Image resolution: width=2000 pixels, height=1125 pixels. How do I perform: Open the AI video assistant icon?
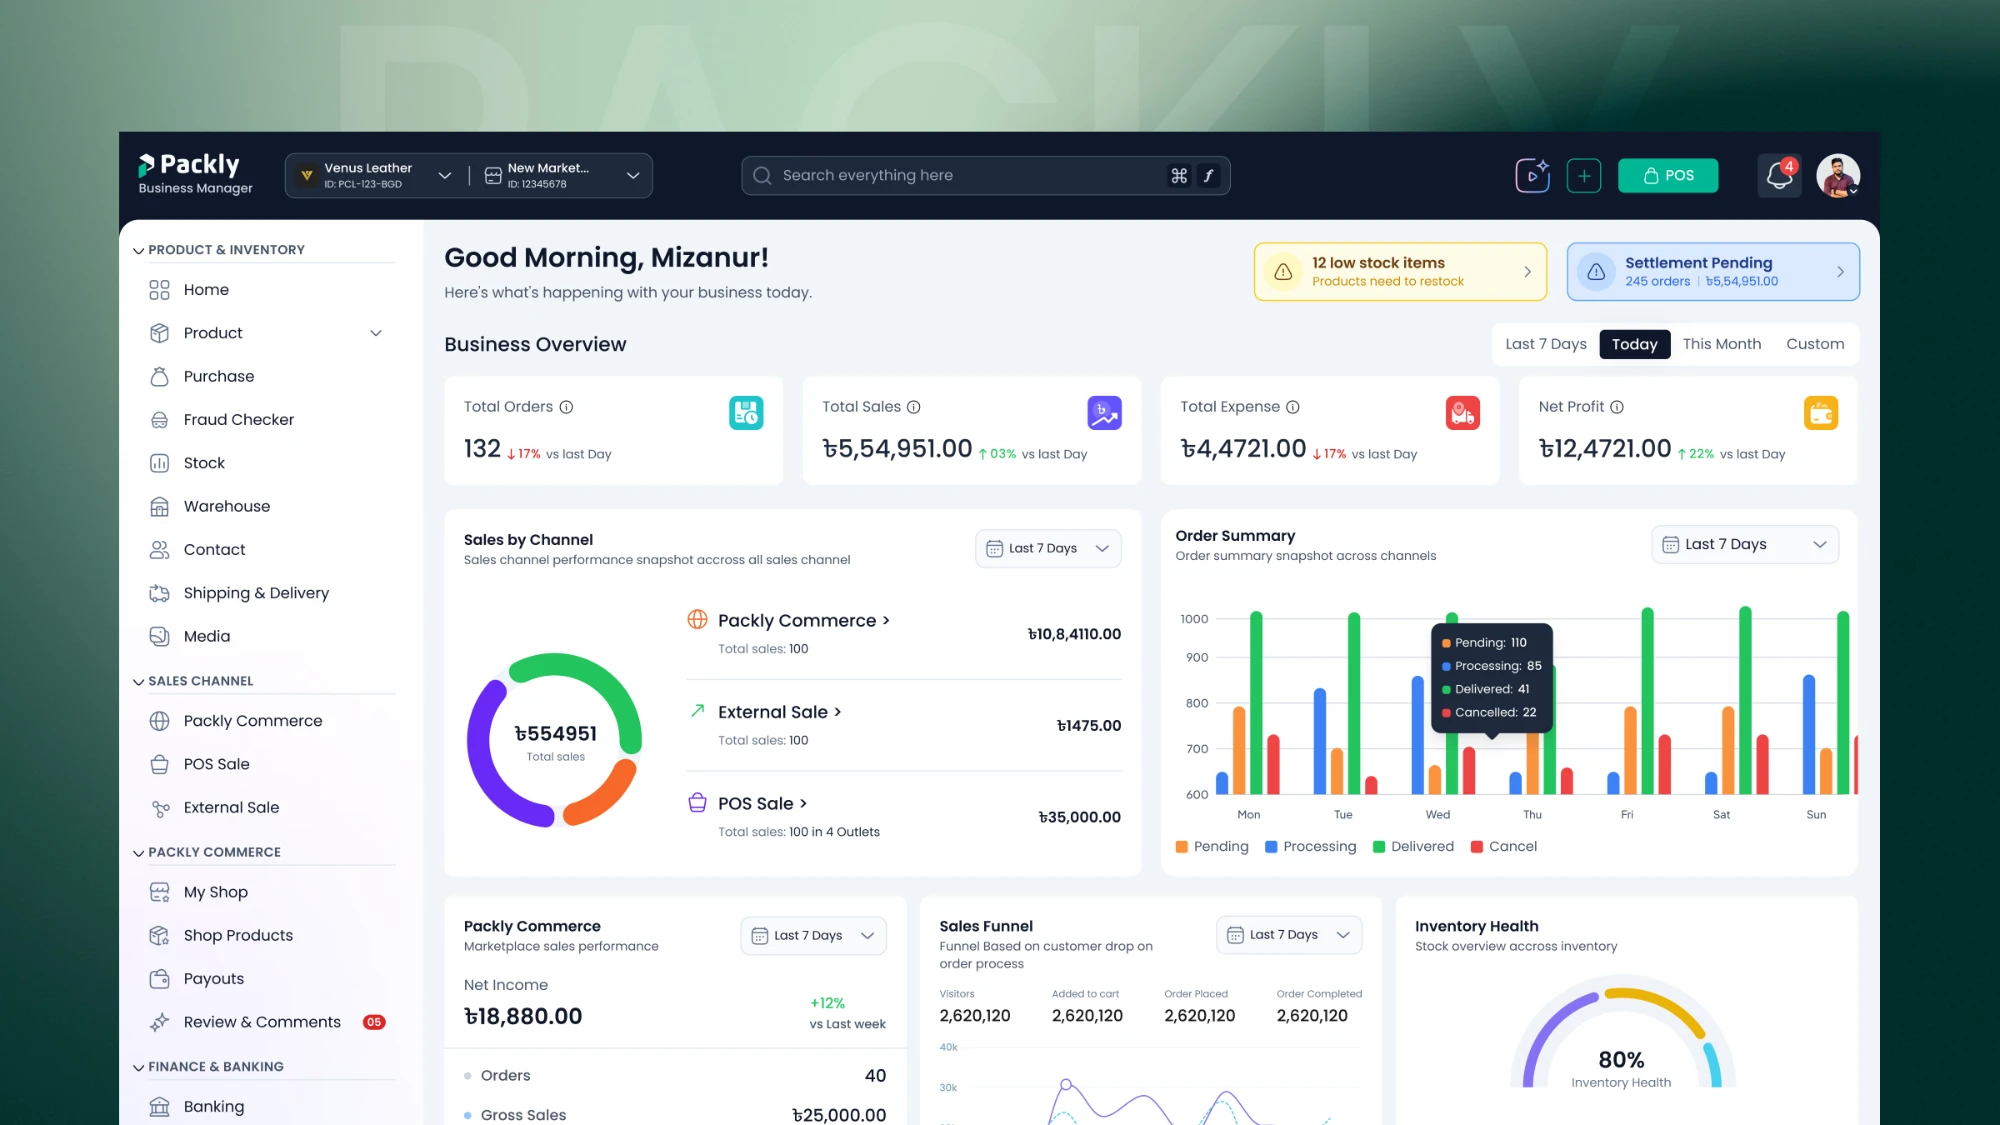[1532, 175]
